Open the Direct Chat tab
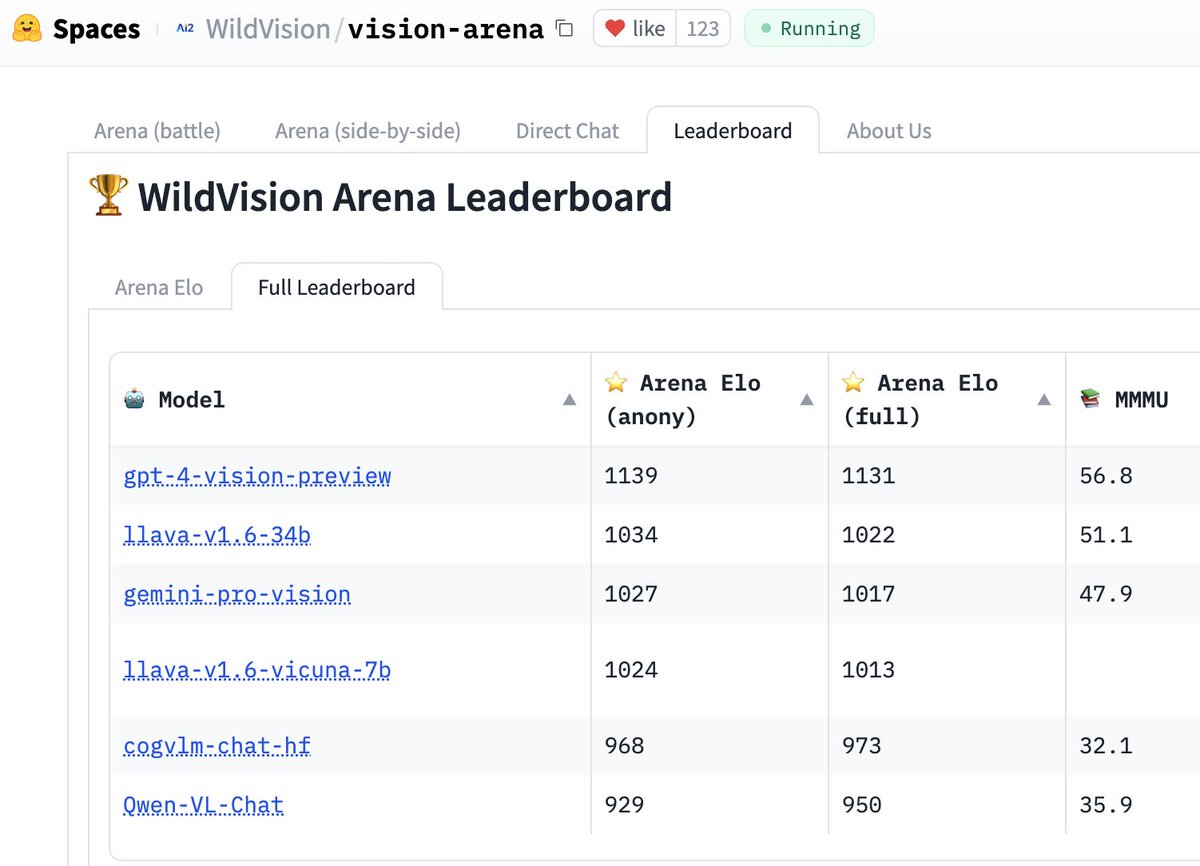Screen dimensions: 1200x866 [567, 131]
